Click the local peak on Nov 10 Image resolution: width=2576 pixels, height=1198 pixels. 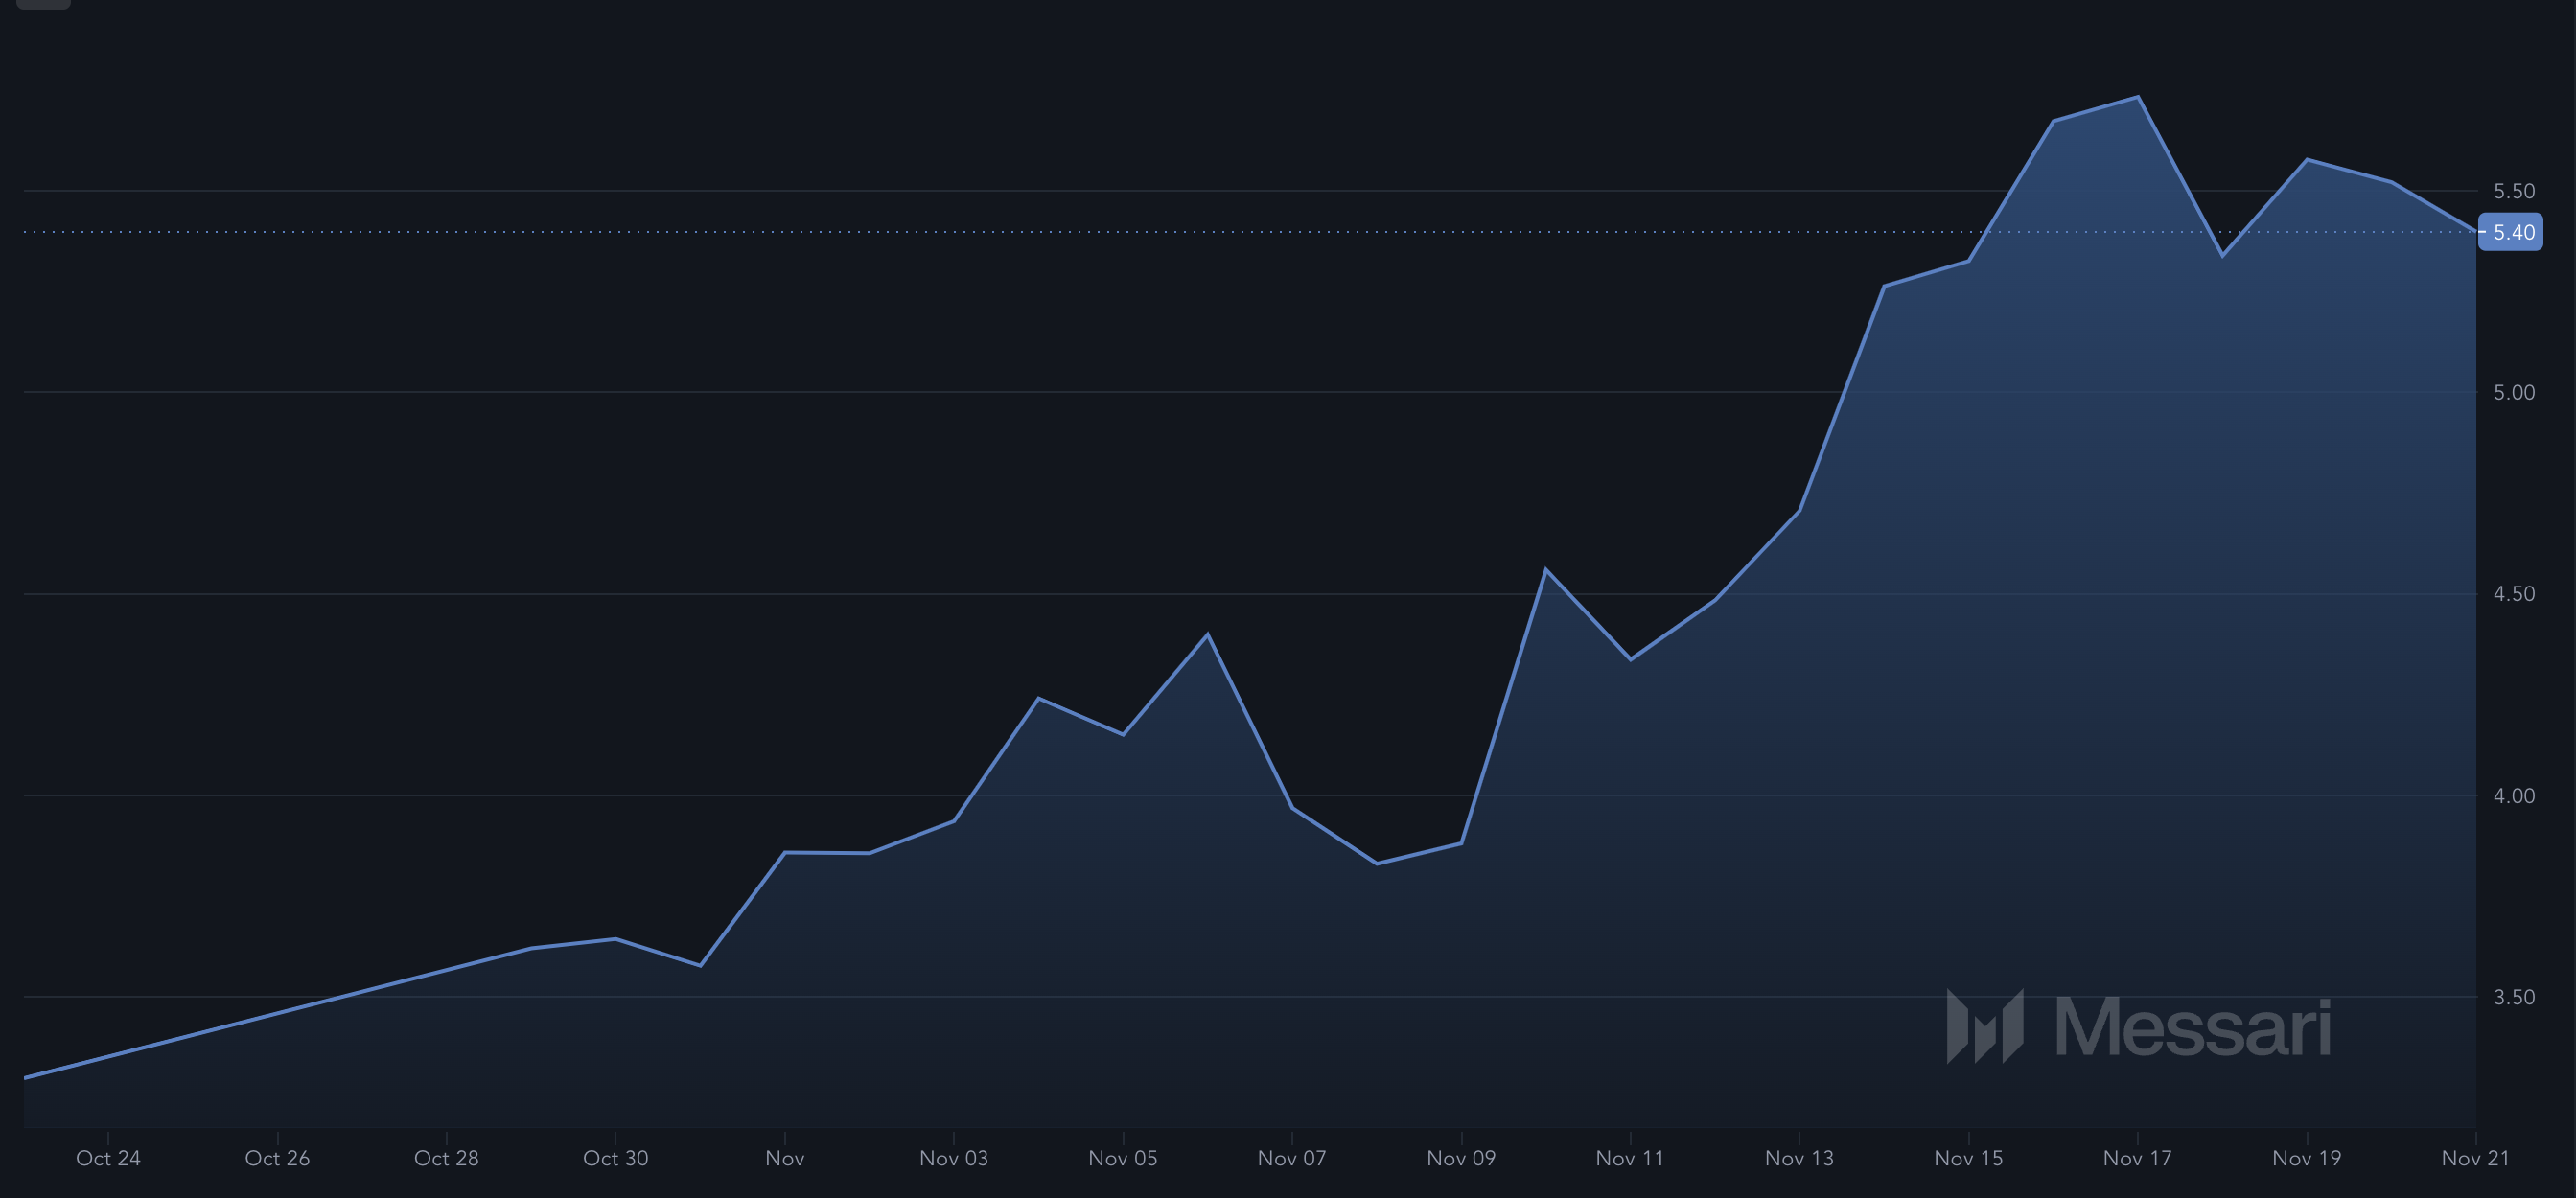coord(1546,570)
